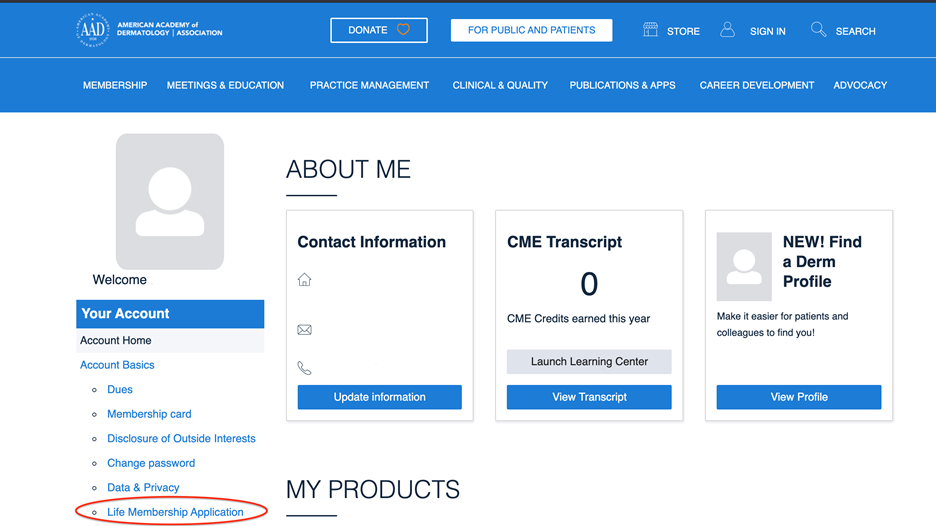The width and height of the screenshot is (936, 526).
Task: Open the Advocacy menu
Action: (x=860, y=85)
